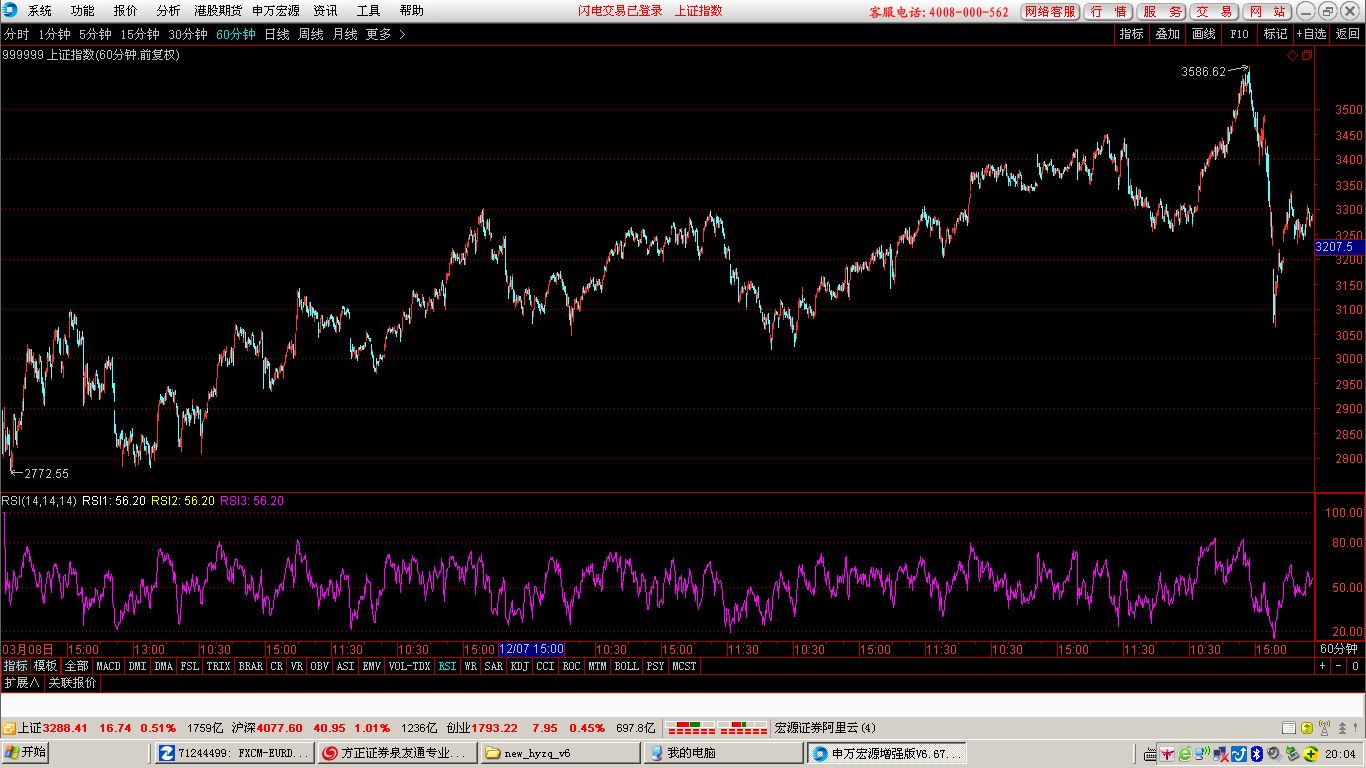This screenshot has height=768, width=1366.
Task: Open the 功能 menu
Action: (x=83, y=11)
